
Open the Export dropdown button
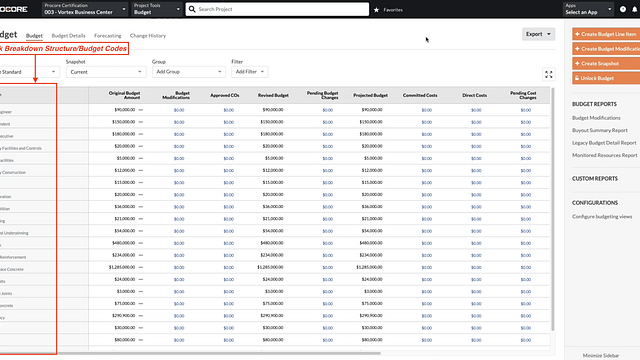pos(538,34)
